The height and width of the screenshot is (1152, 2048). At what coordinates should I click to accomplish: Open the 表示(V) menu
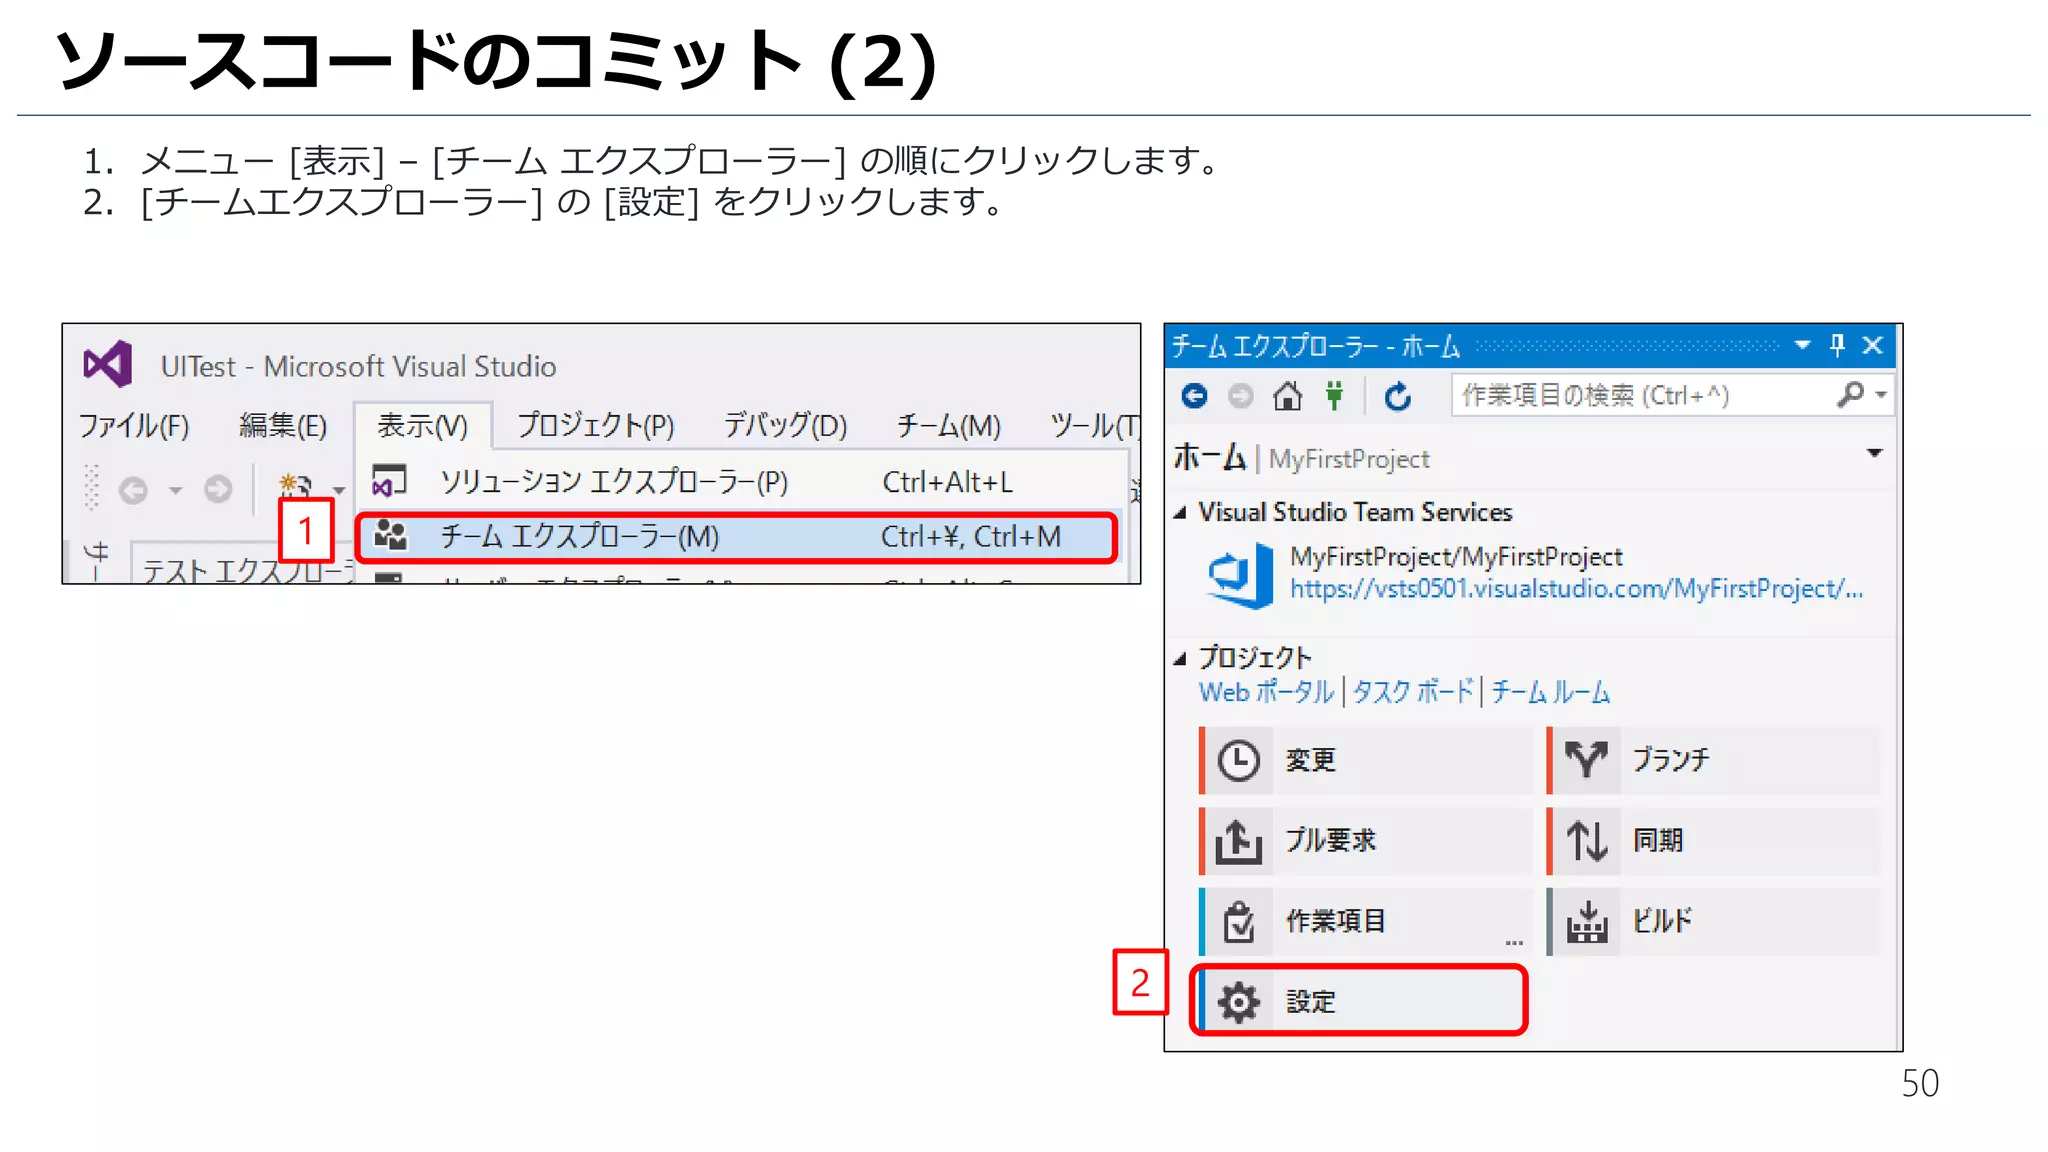(422, 426)
